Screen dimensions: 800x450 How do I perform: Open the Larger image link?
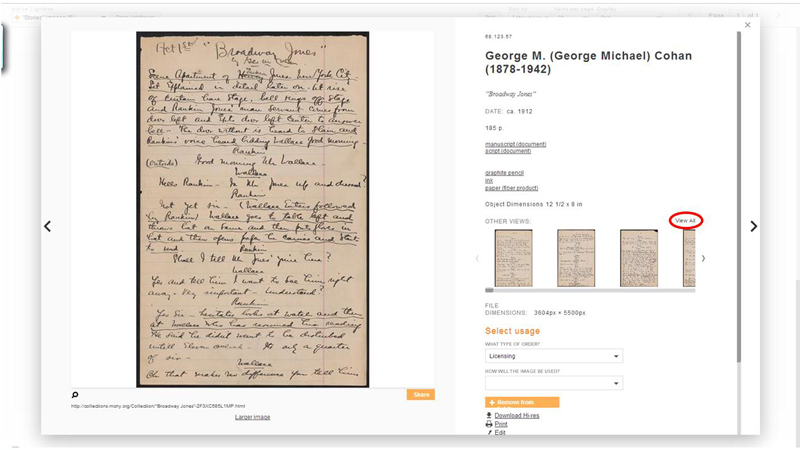(253, 417)
